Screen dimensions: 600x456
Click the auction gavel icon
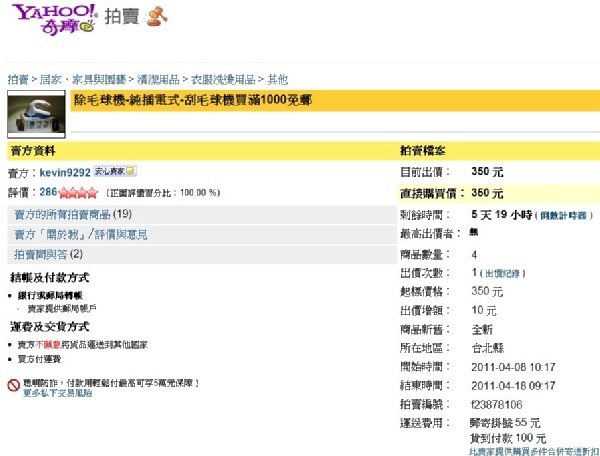point(156,17)
